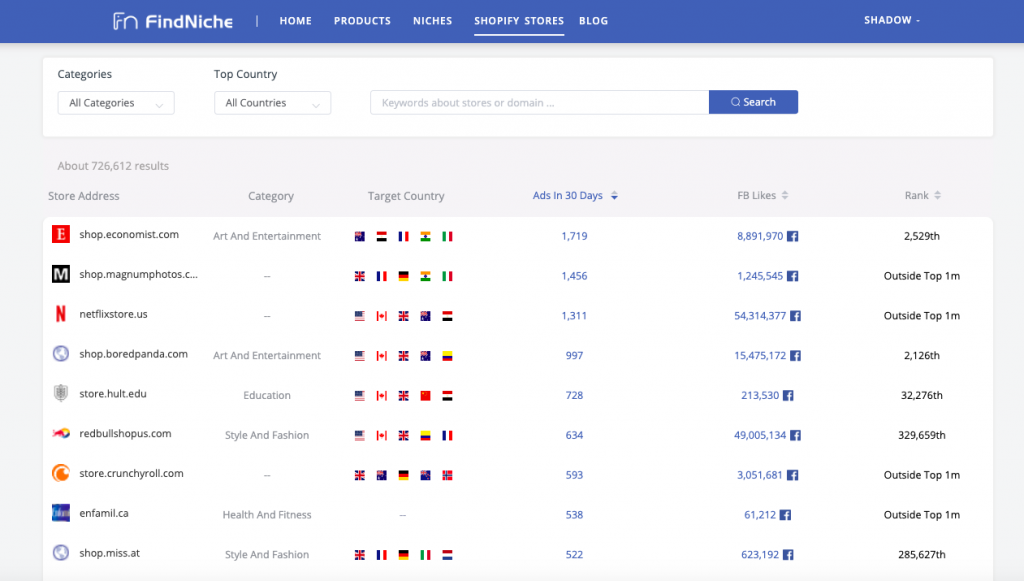
Task: Click the 634 ads count
Action: pos(574,435)
